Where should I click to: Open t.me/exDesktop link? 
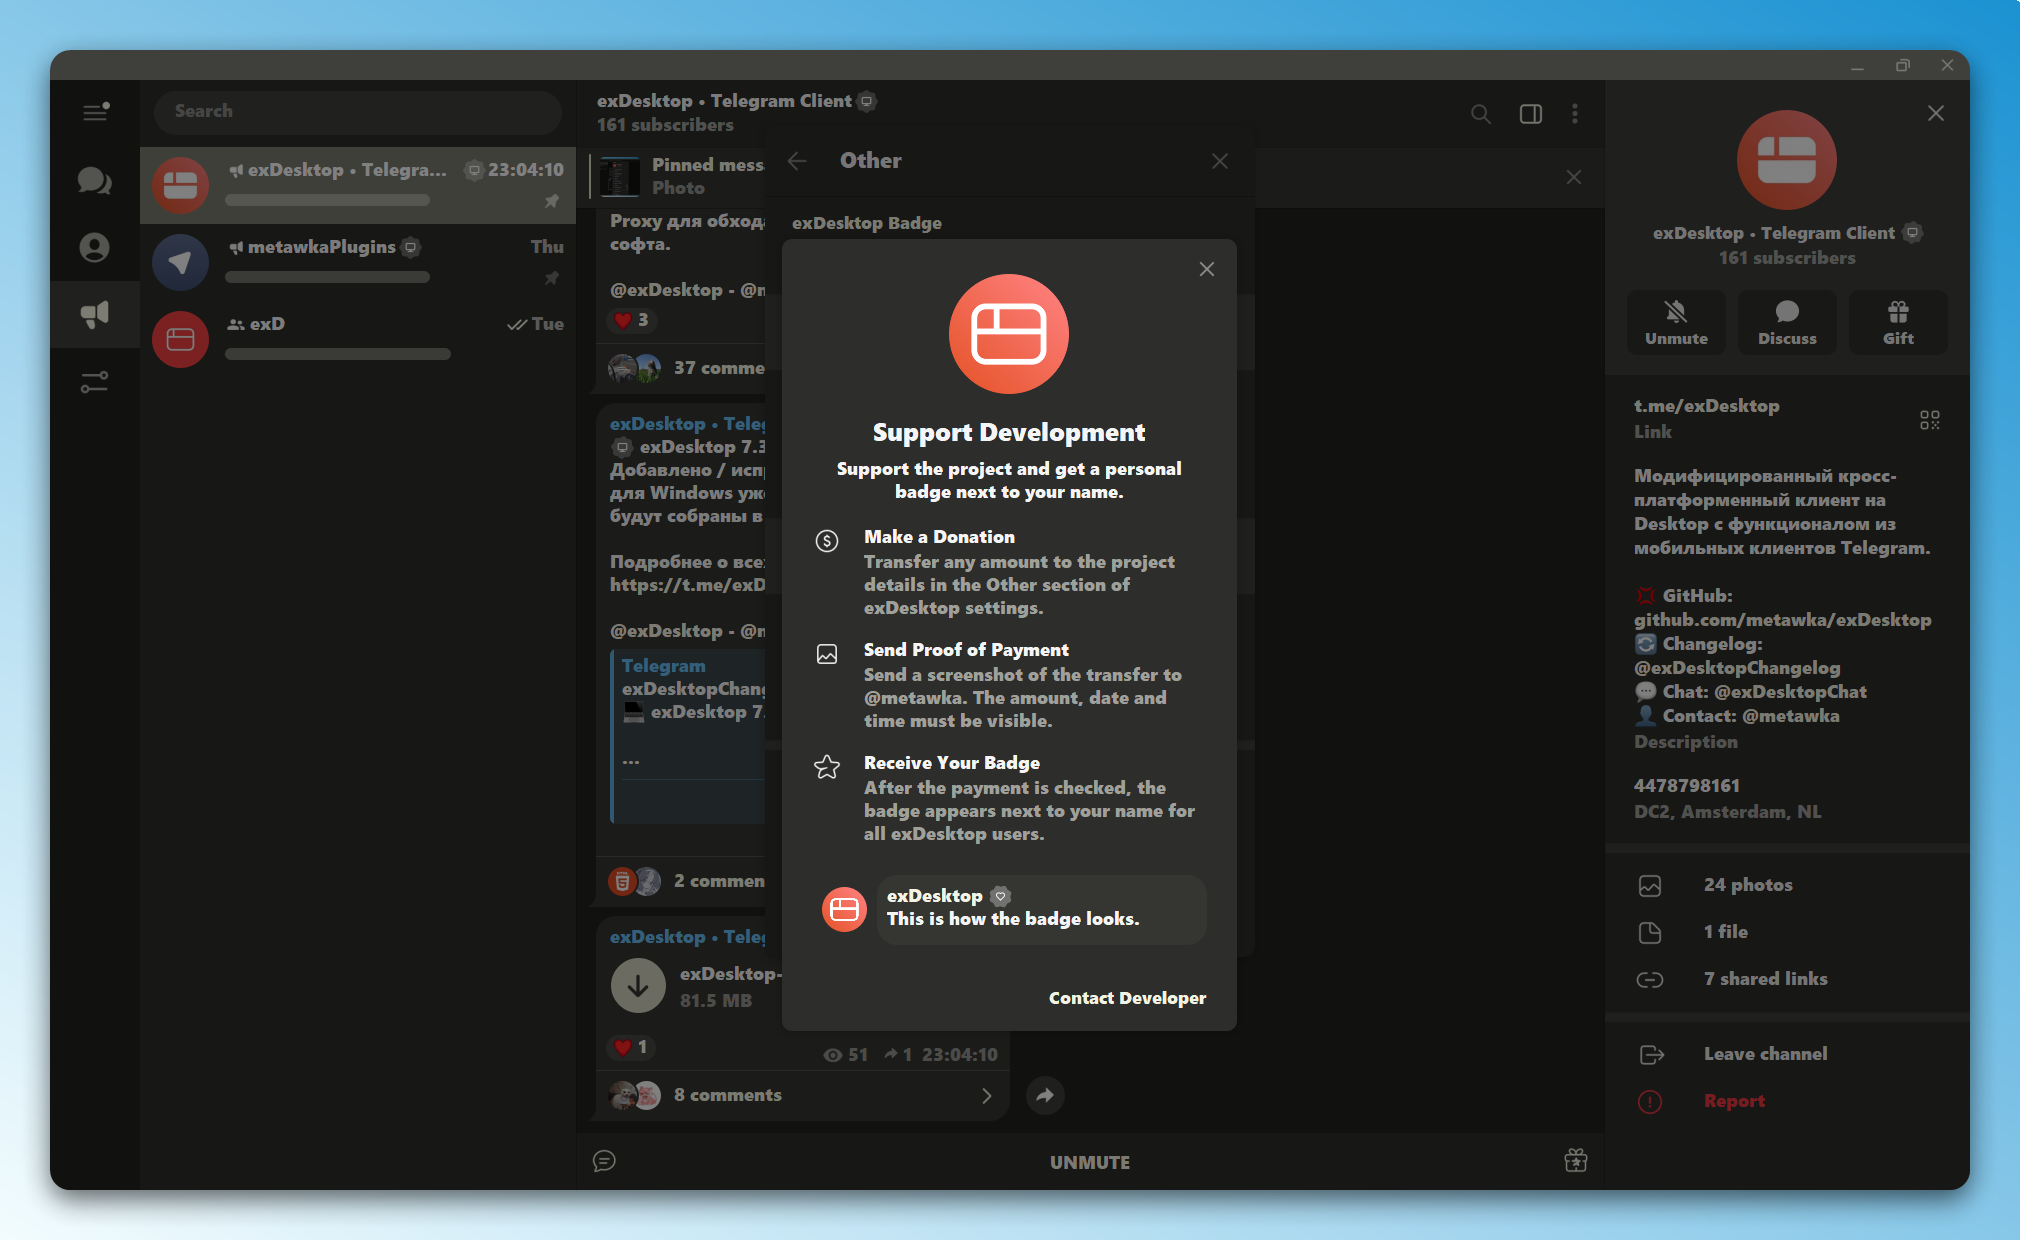(1706, 406)
